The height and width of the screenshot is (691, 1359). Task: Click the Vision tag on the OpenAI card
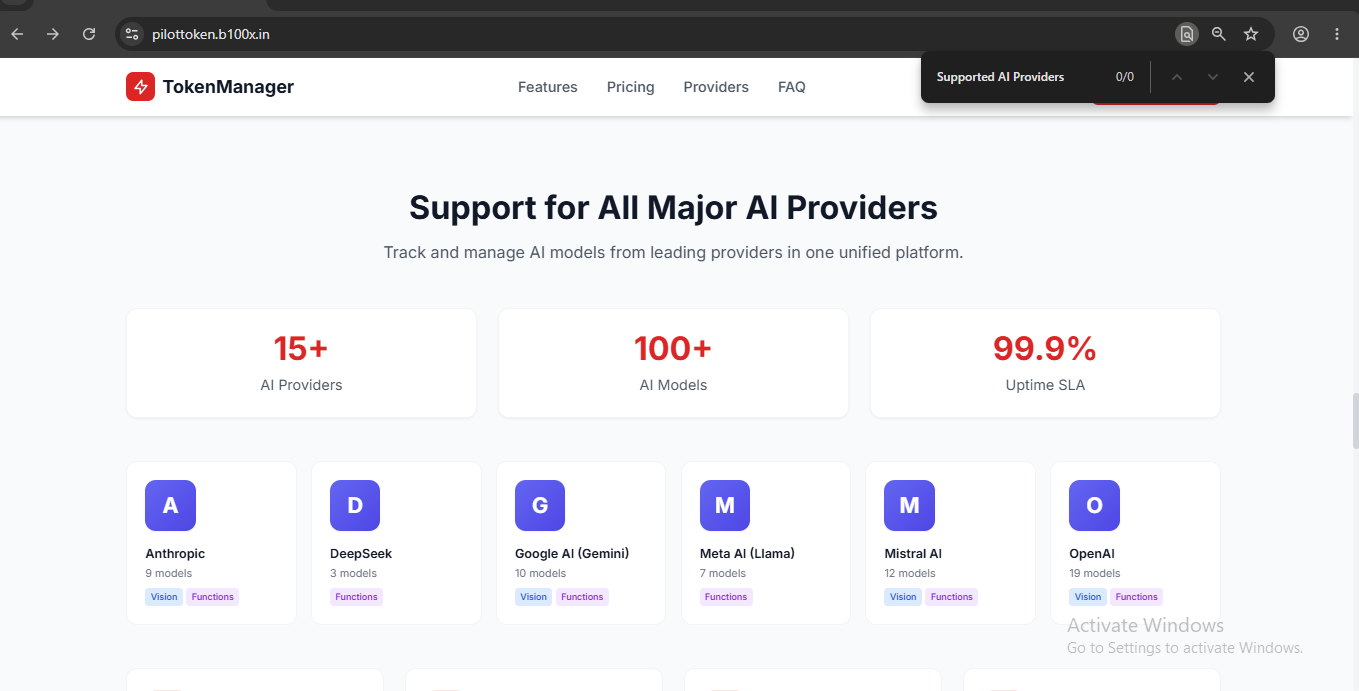click(x=1088, y=597)
